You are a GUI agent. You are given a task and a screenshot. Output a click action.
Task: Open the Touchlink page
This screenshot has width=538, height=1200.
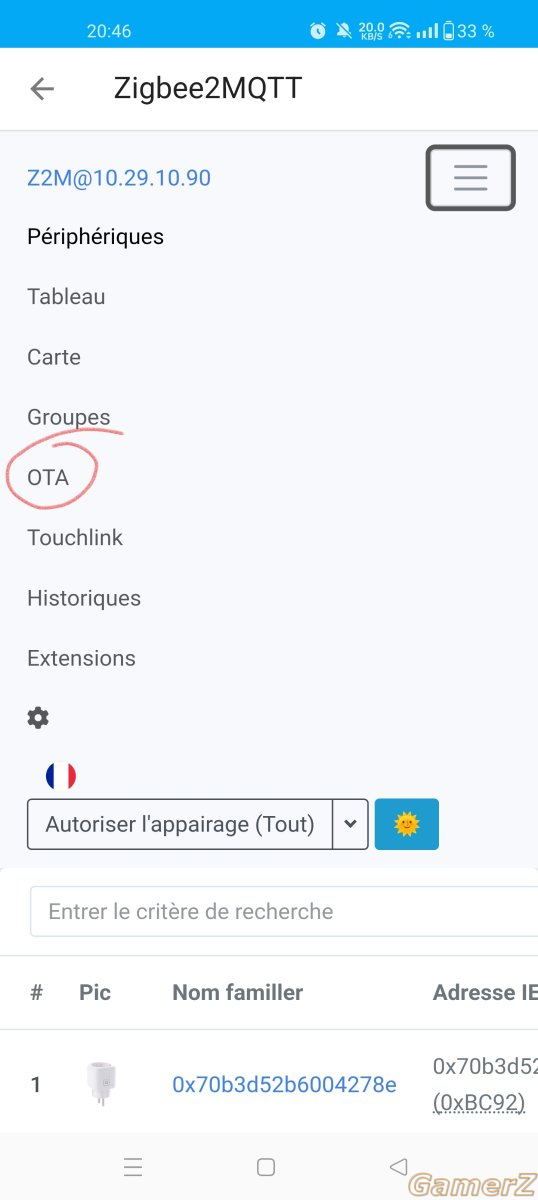[75, 537]
